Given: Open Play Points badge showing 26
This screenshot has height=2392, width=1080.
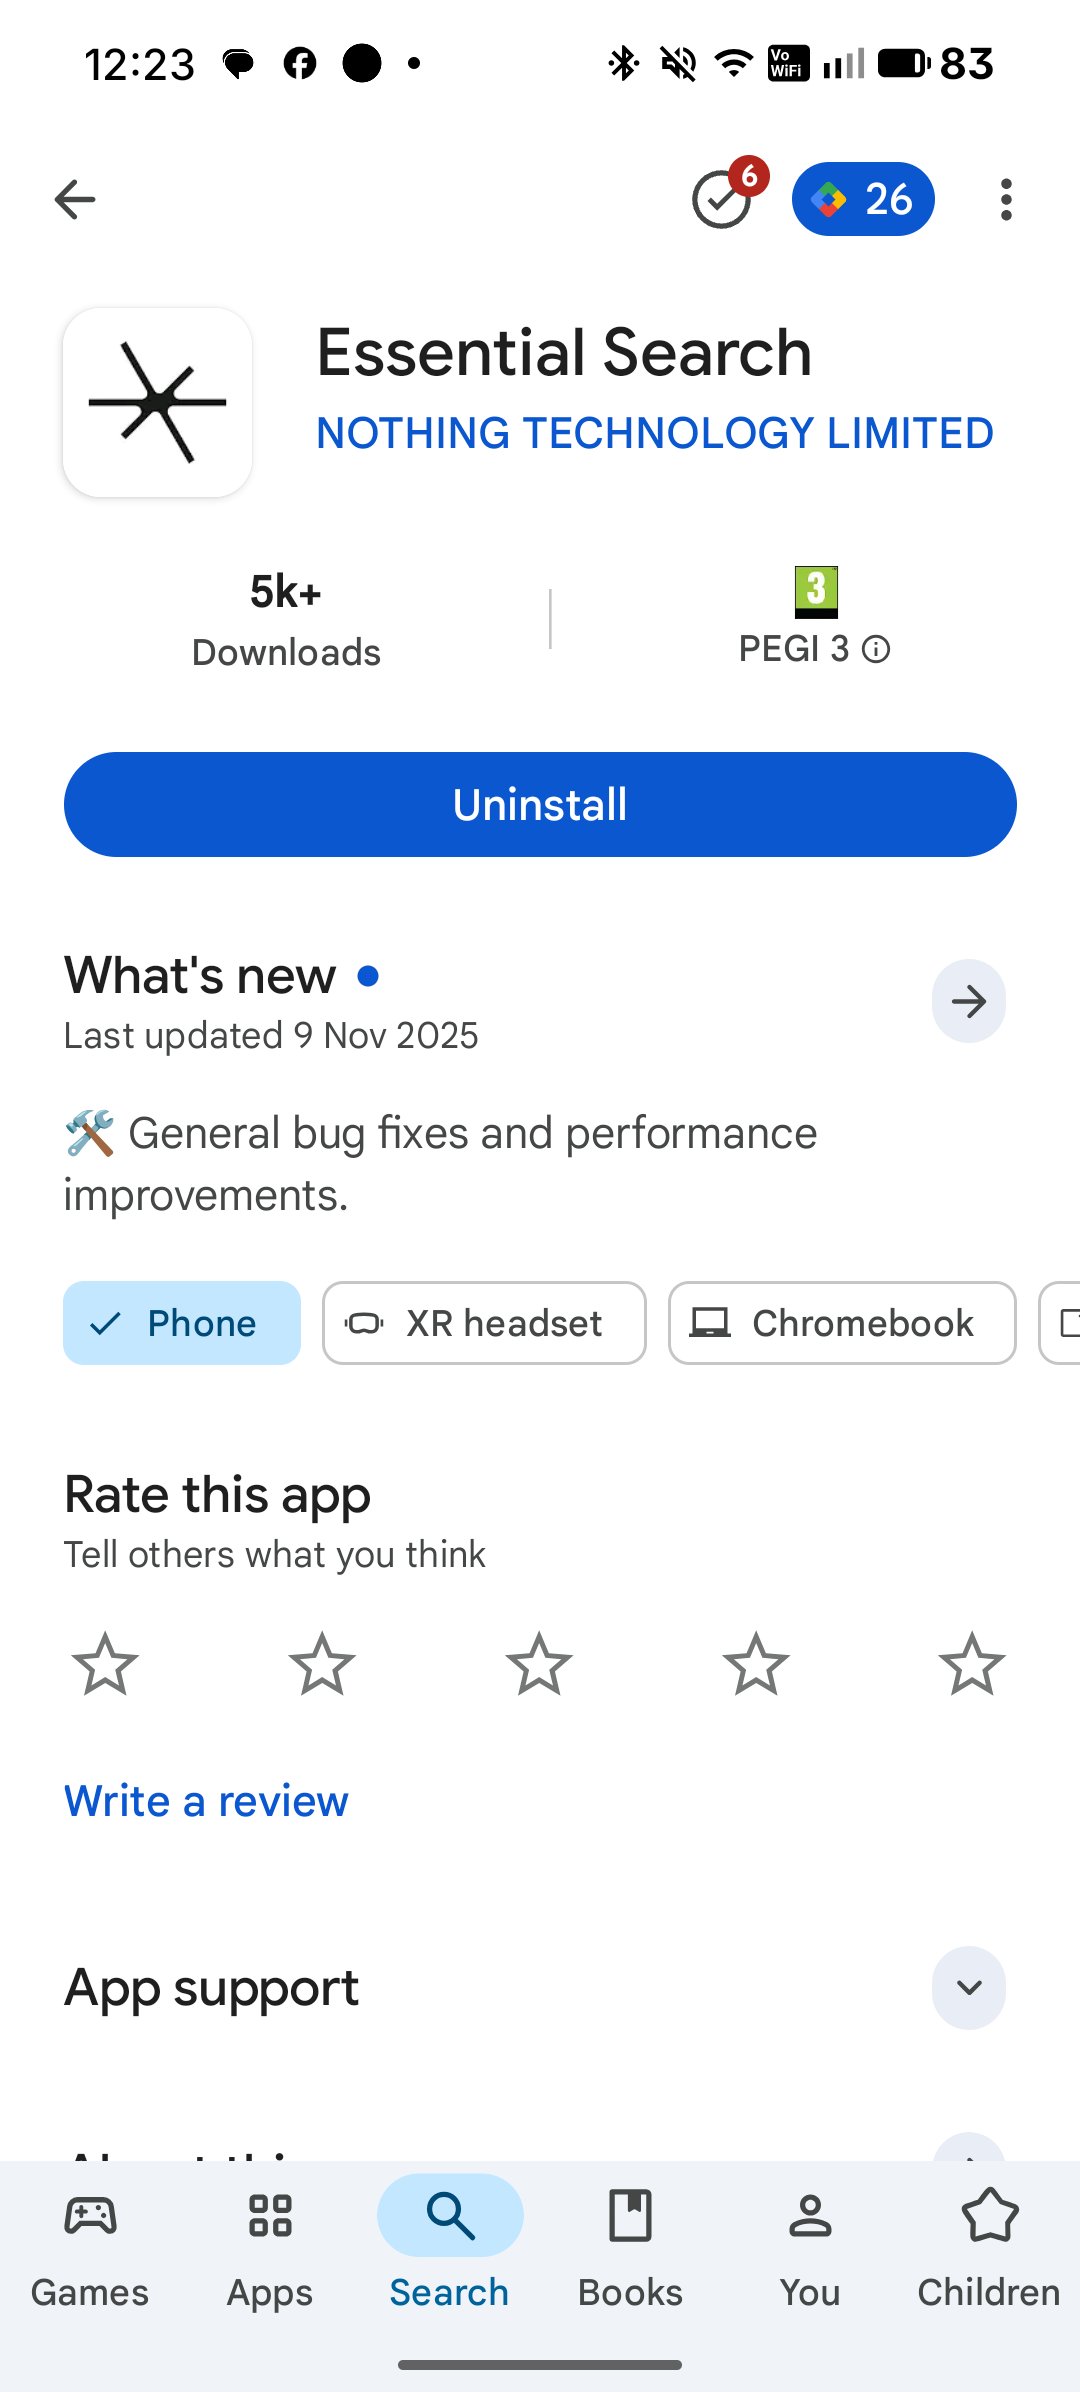Looking at the screenshot, I should click(x=863, y=200).
